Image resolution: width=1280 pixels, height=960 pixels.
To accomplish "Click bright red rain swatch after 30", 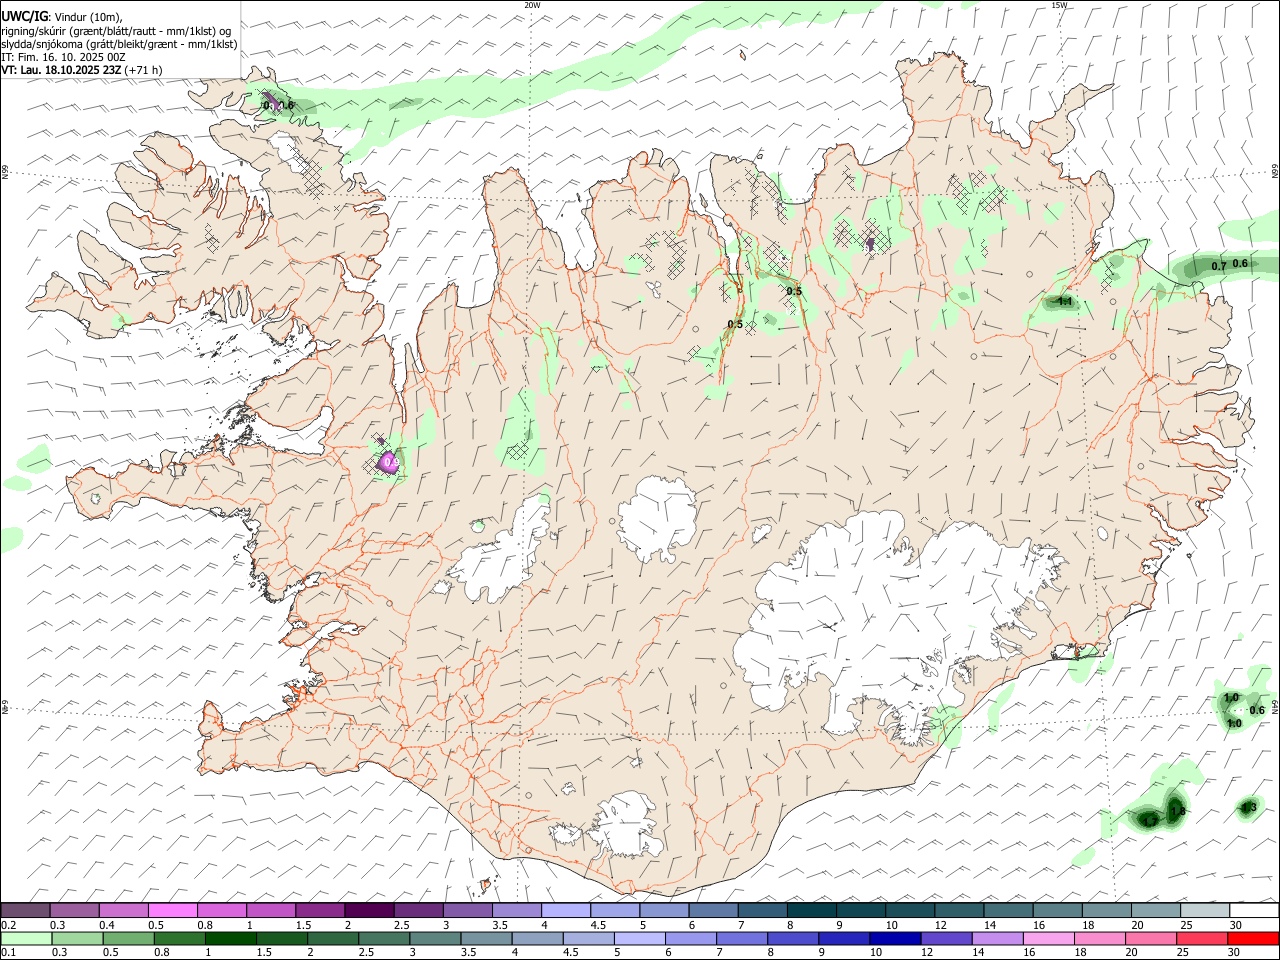I will (1252, 938).
